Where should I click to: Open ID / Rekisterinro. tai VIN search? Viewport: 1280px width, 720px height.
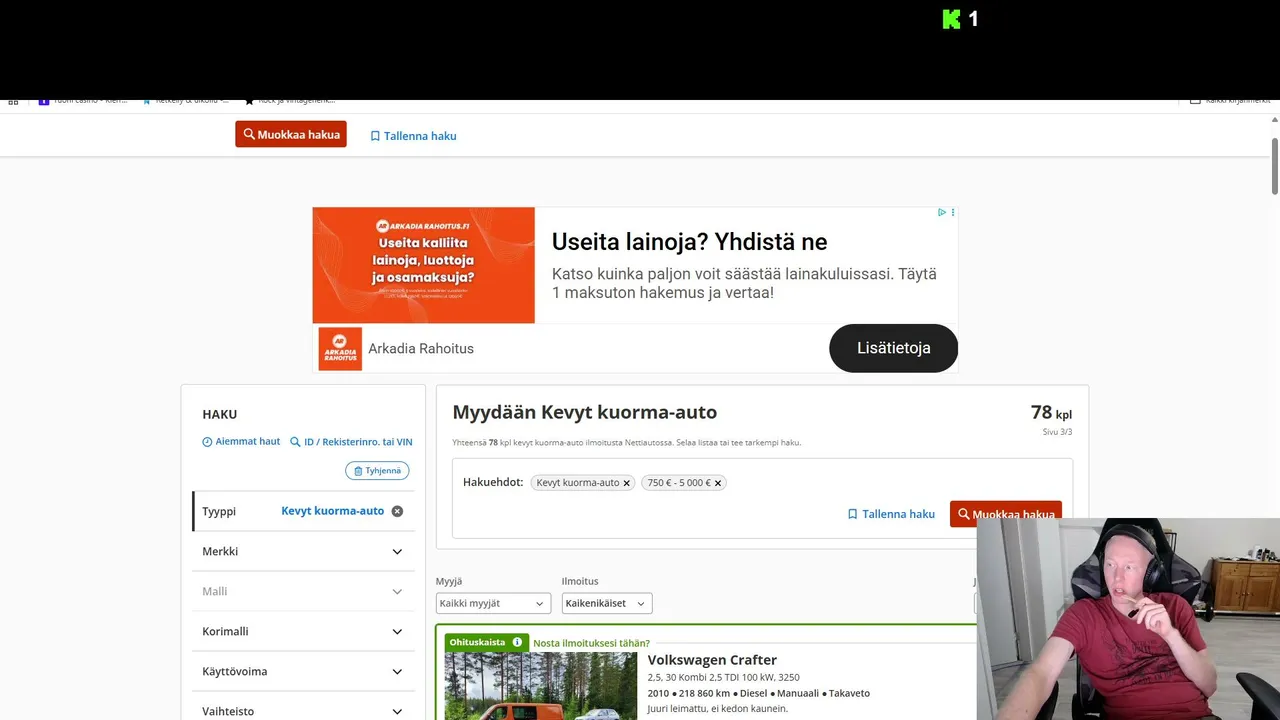(351, 442)
